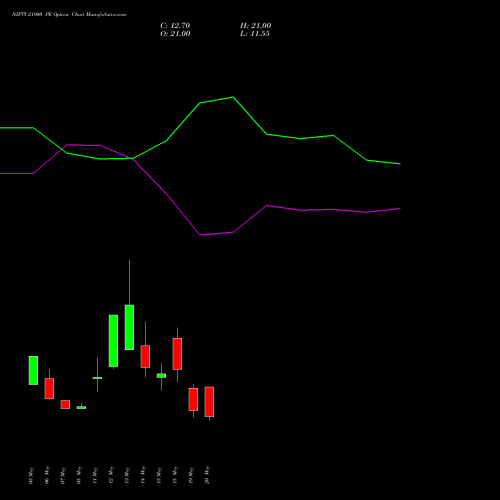Click the doji candle for 11 May
Viewport: 500px width, 500px height.
click(x=97, y=378)
